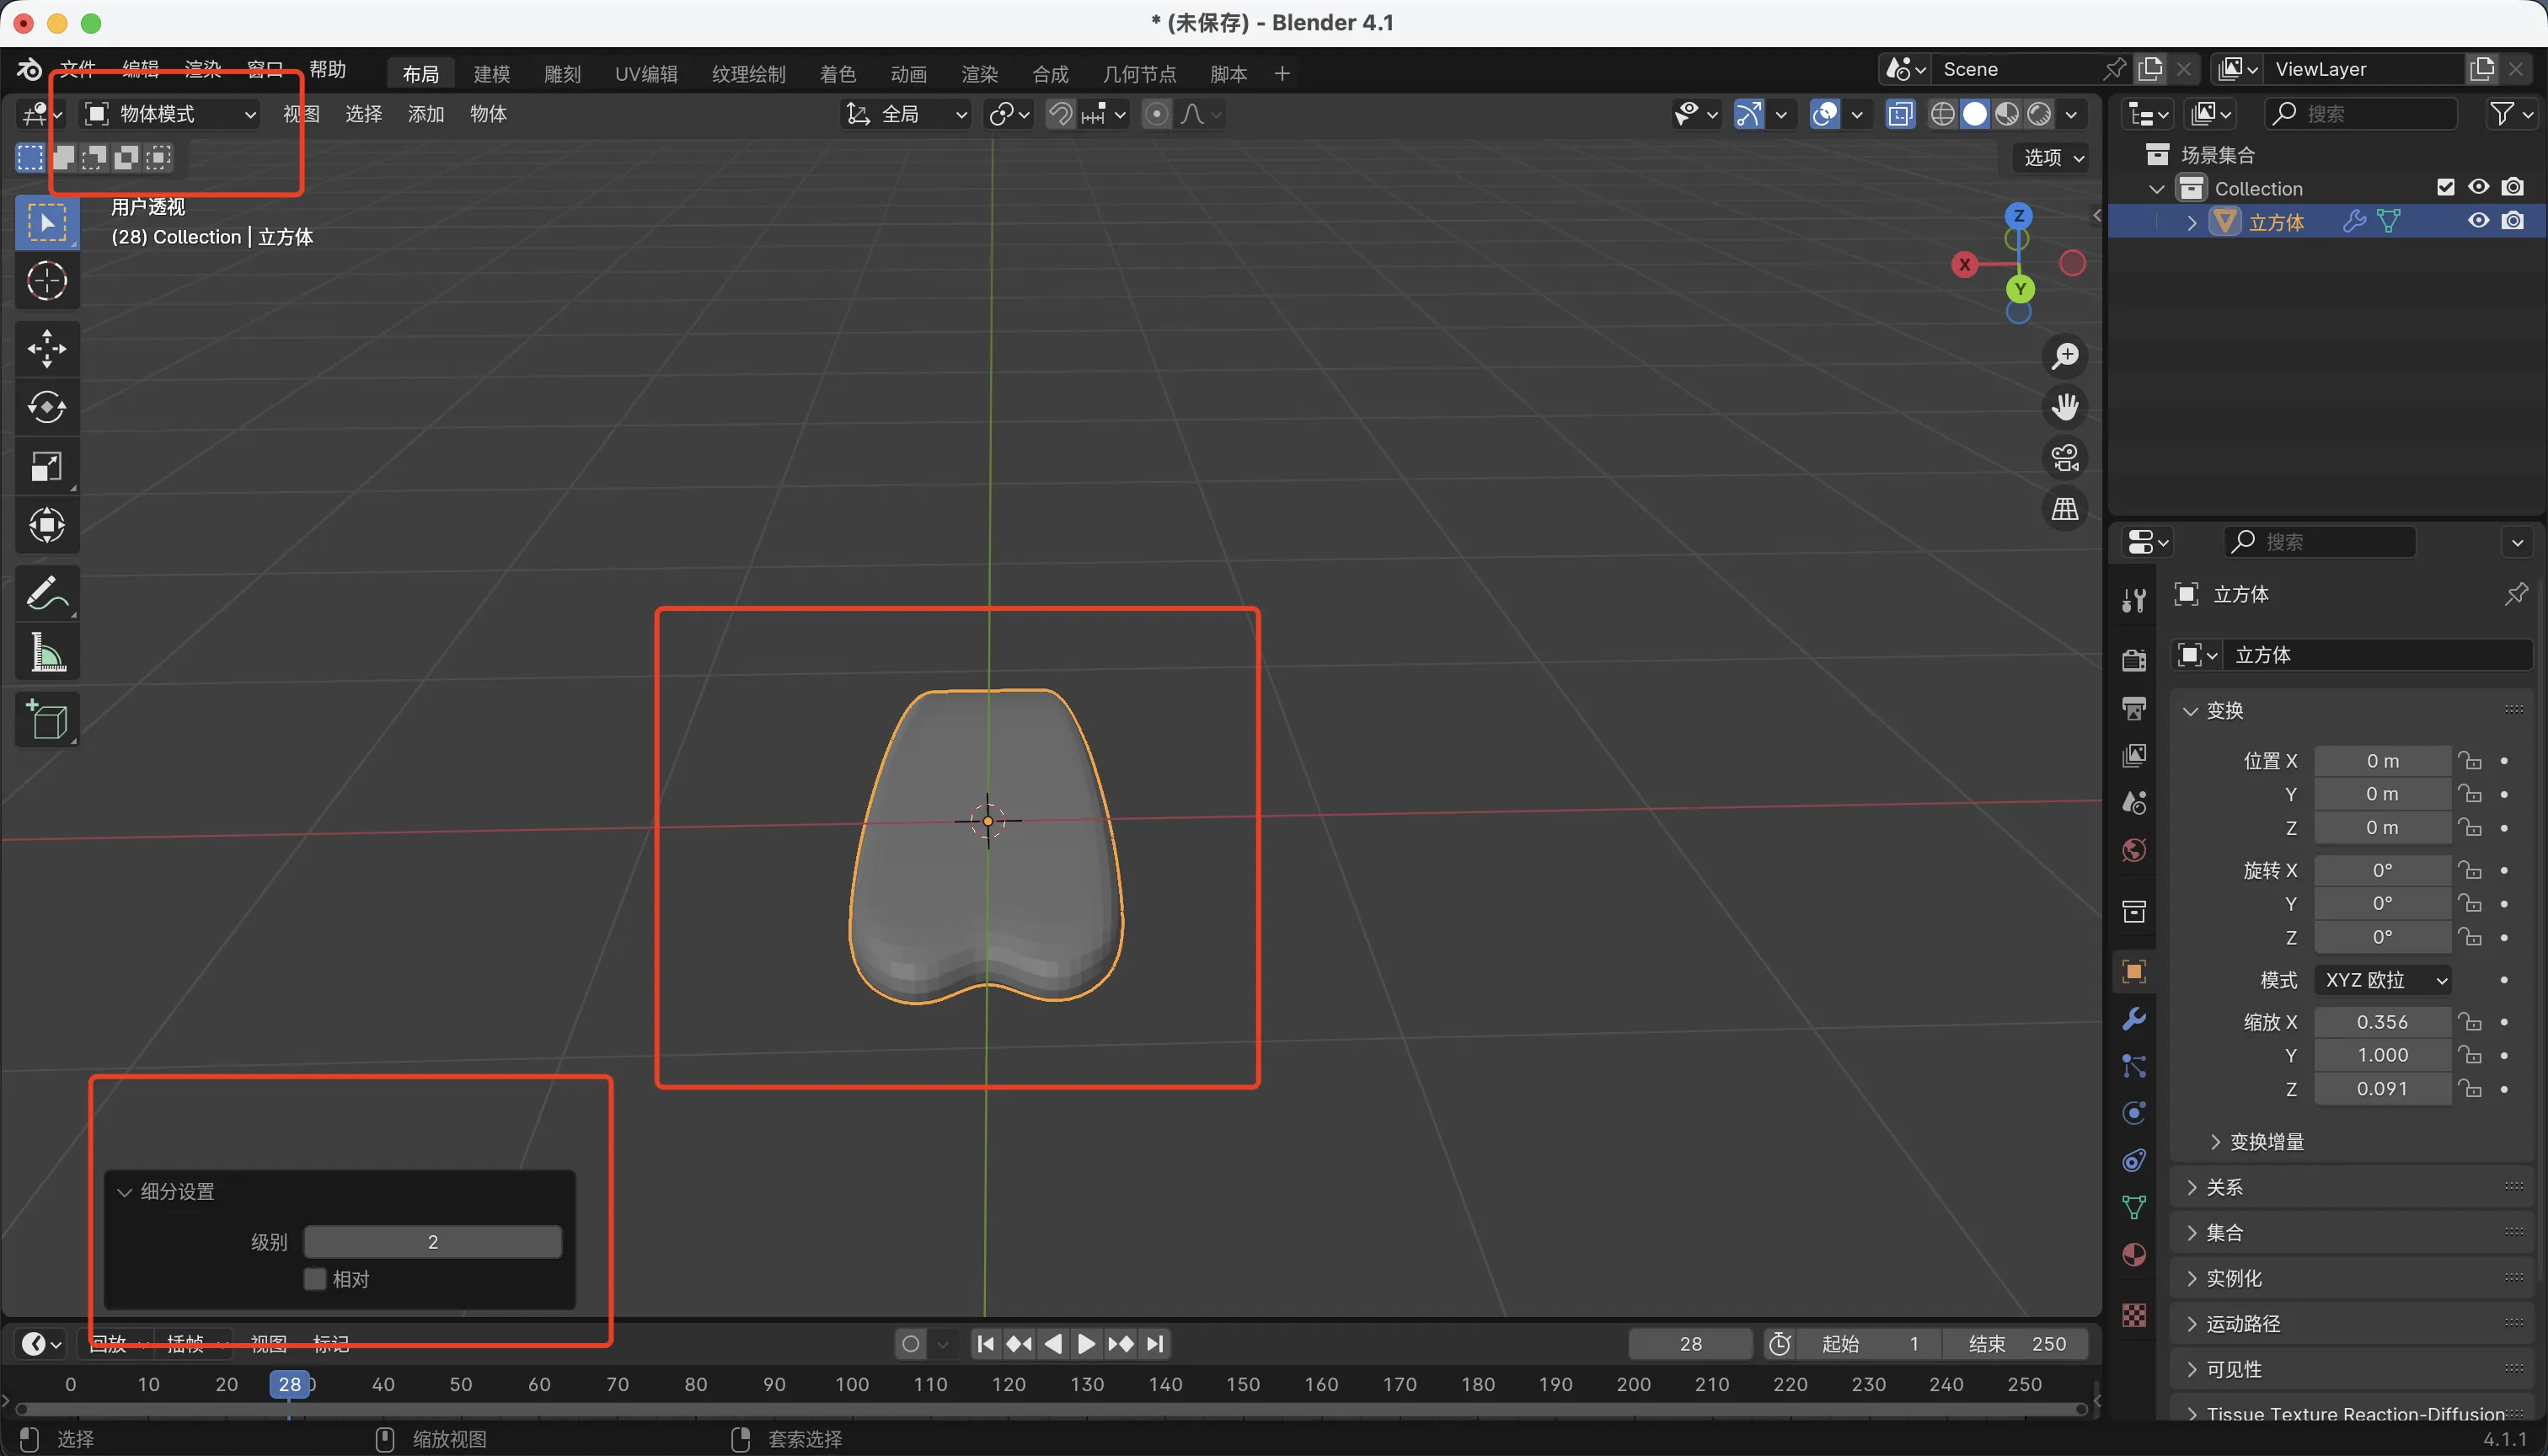Switch to the 雕刻 workspace tab
Image resolution: width=2548 pixels, height=1456 pixels.
tap(562, 74)
